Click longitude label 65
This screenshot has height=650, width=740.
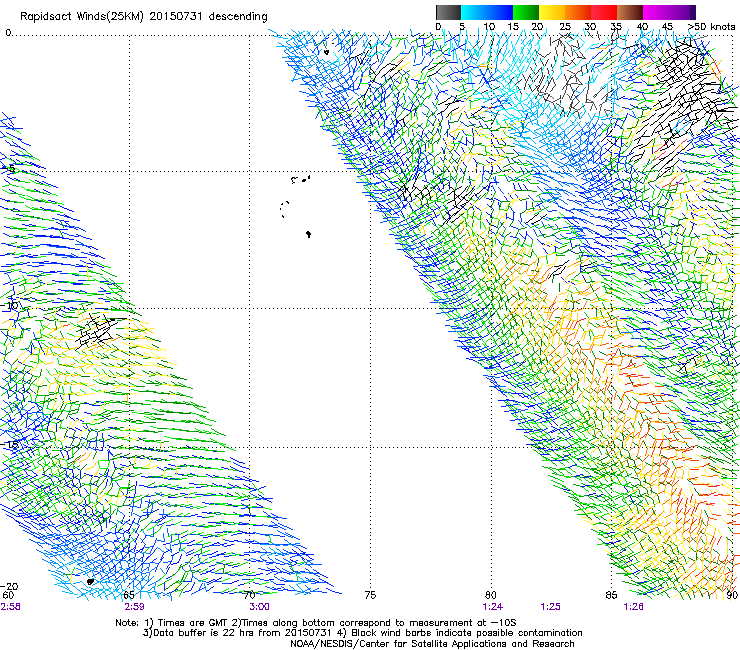pos(128,595)
